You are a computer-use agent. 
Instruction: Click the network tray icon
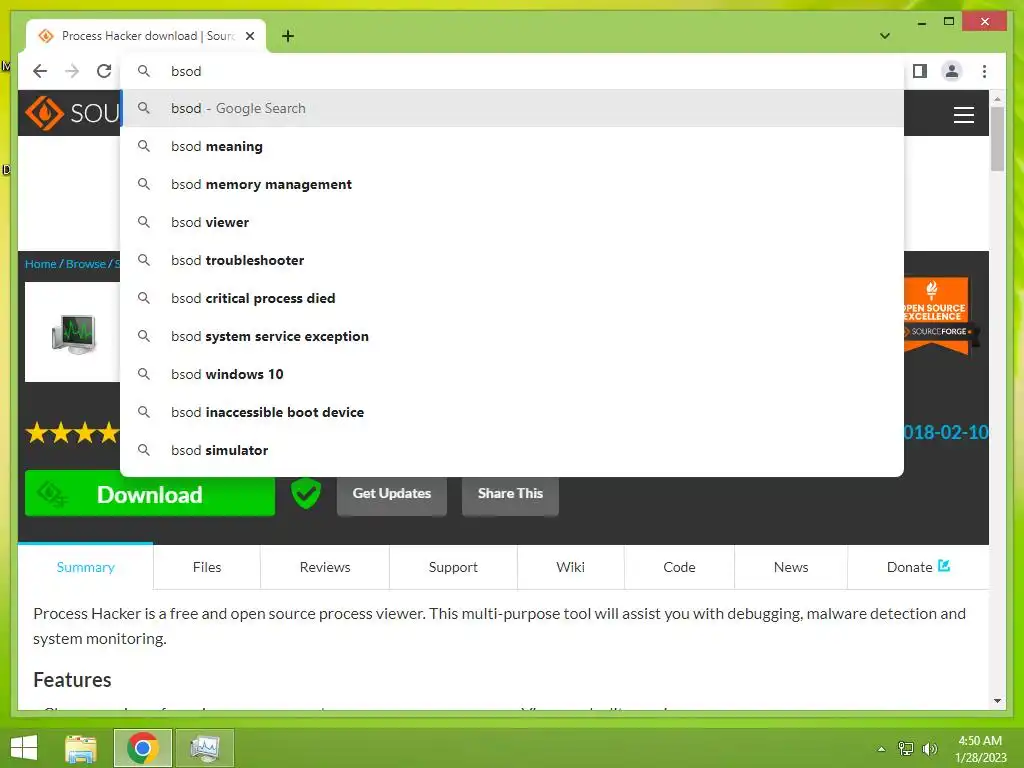(x=906, y=748)
